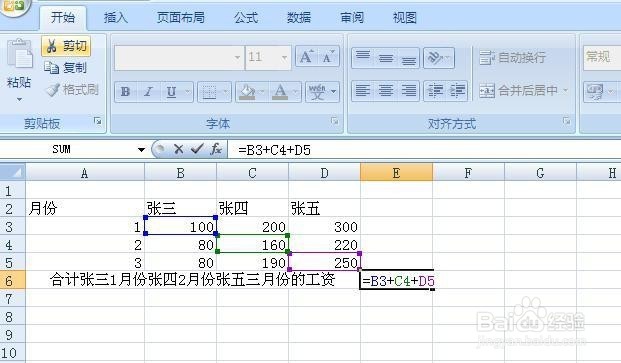The image size is (621, 363).
Task: Click cell containing 张四
Action: point(253,208)
